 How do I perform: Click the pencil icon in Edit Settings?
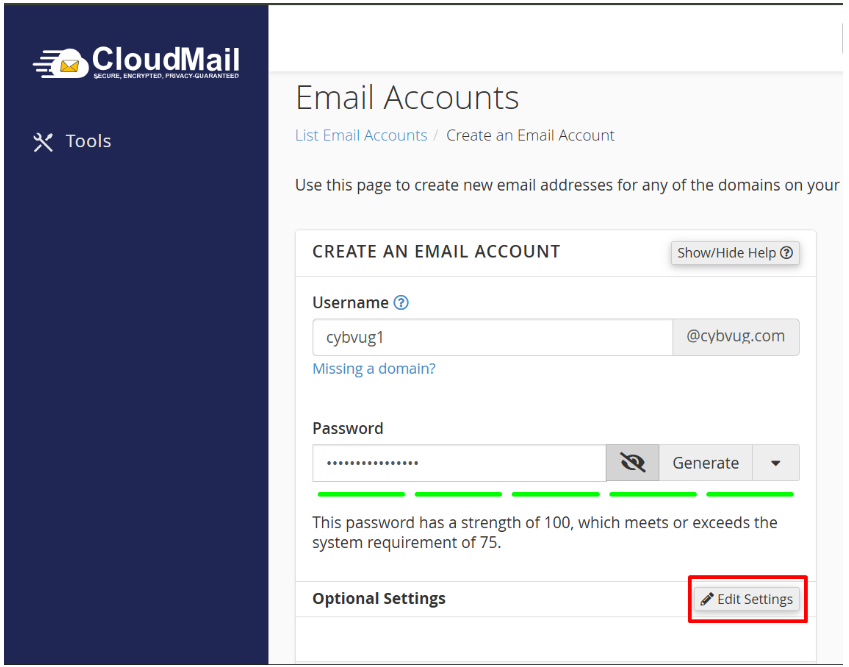click(x=707, y=599)
